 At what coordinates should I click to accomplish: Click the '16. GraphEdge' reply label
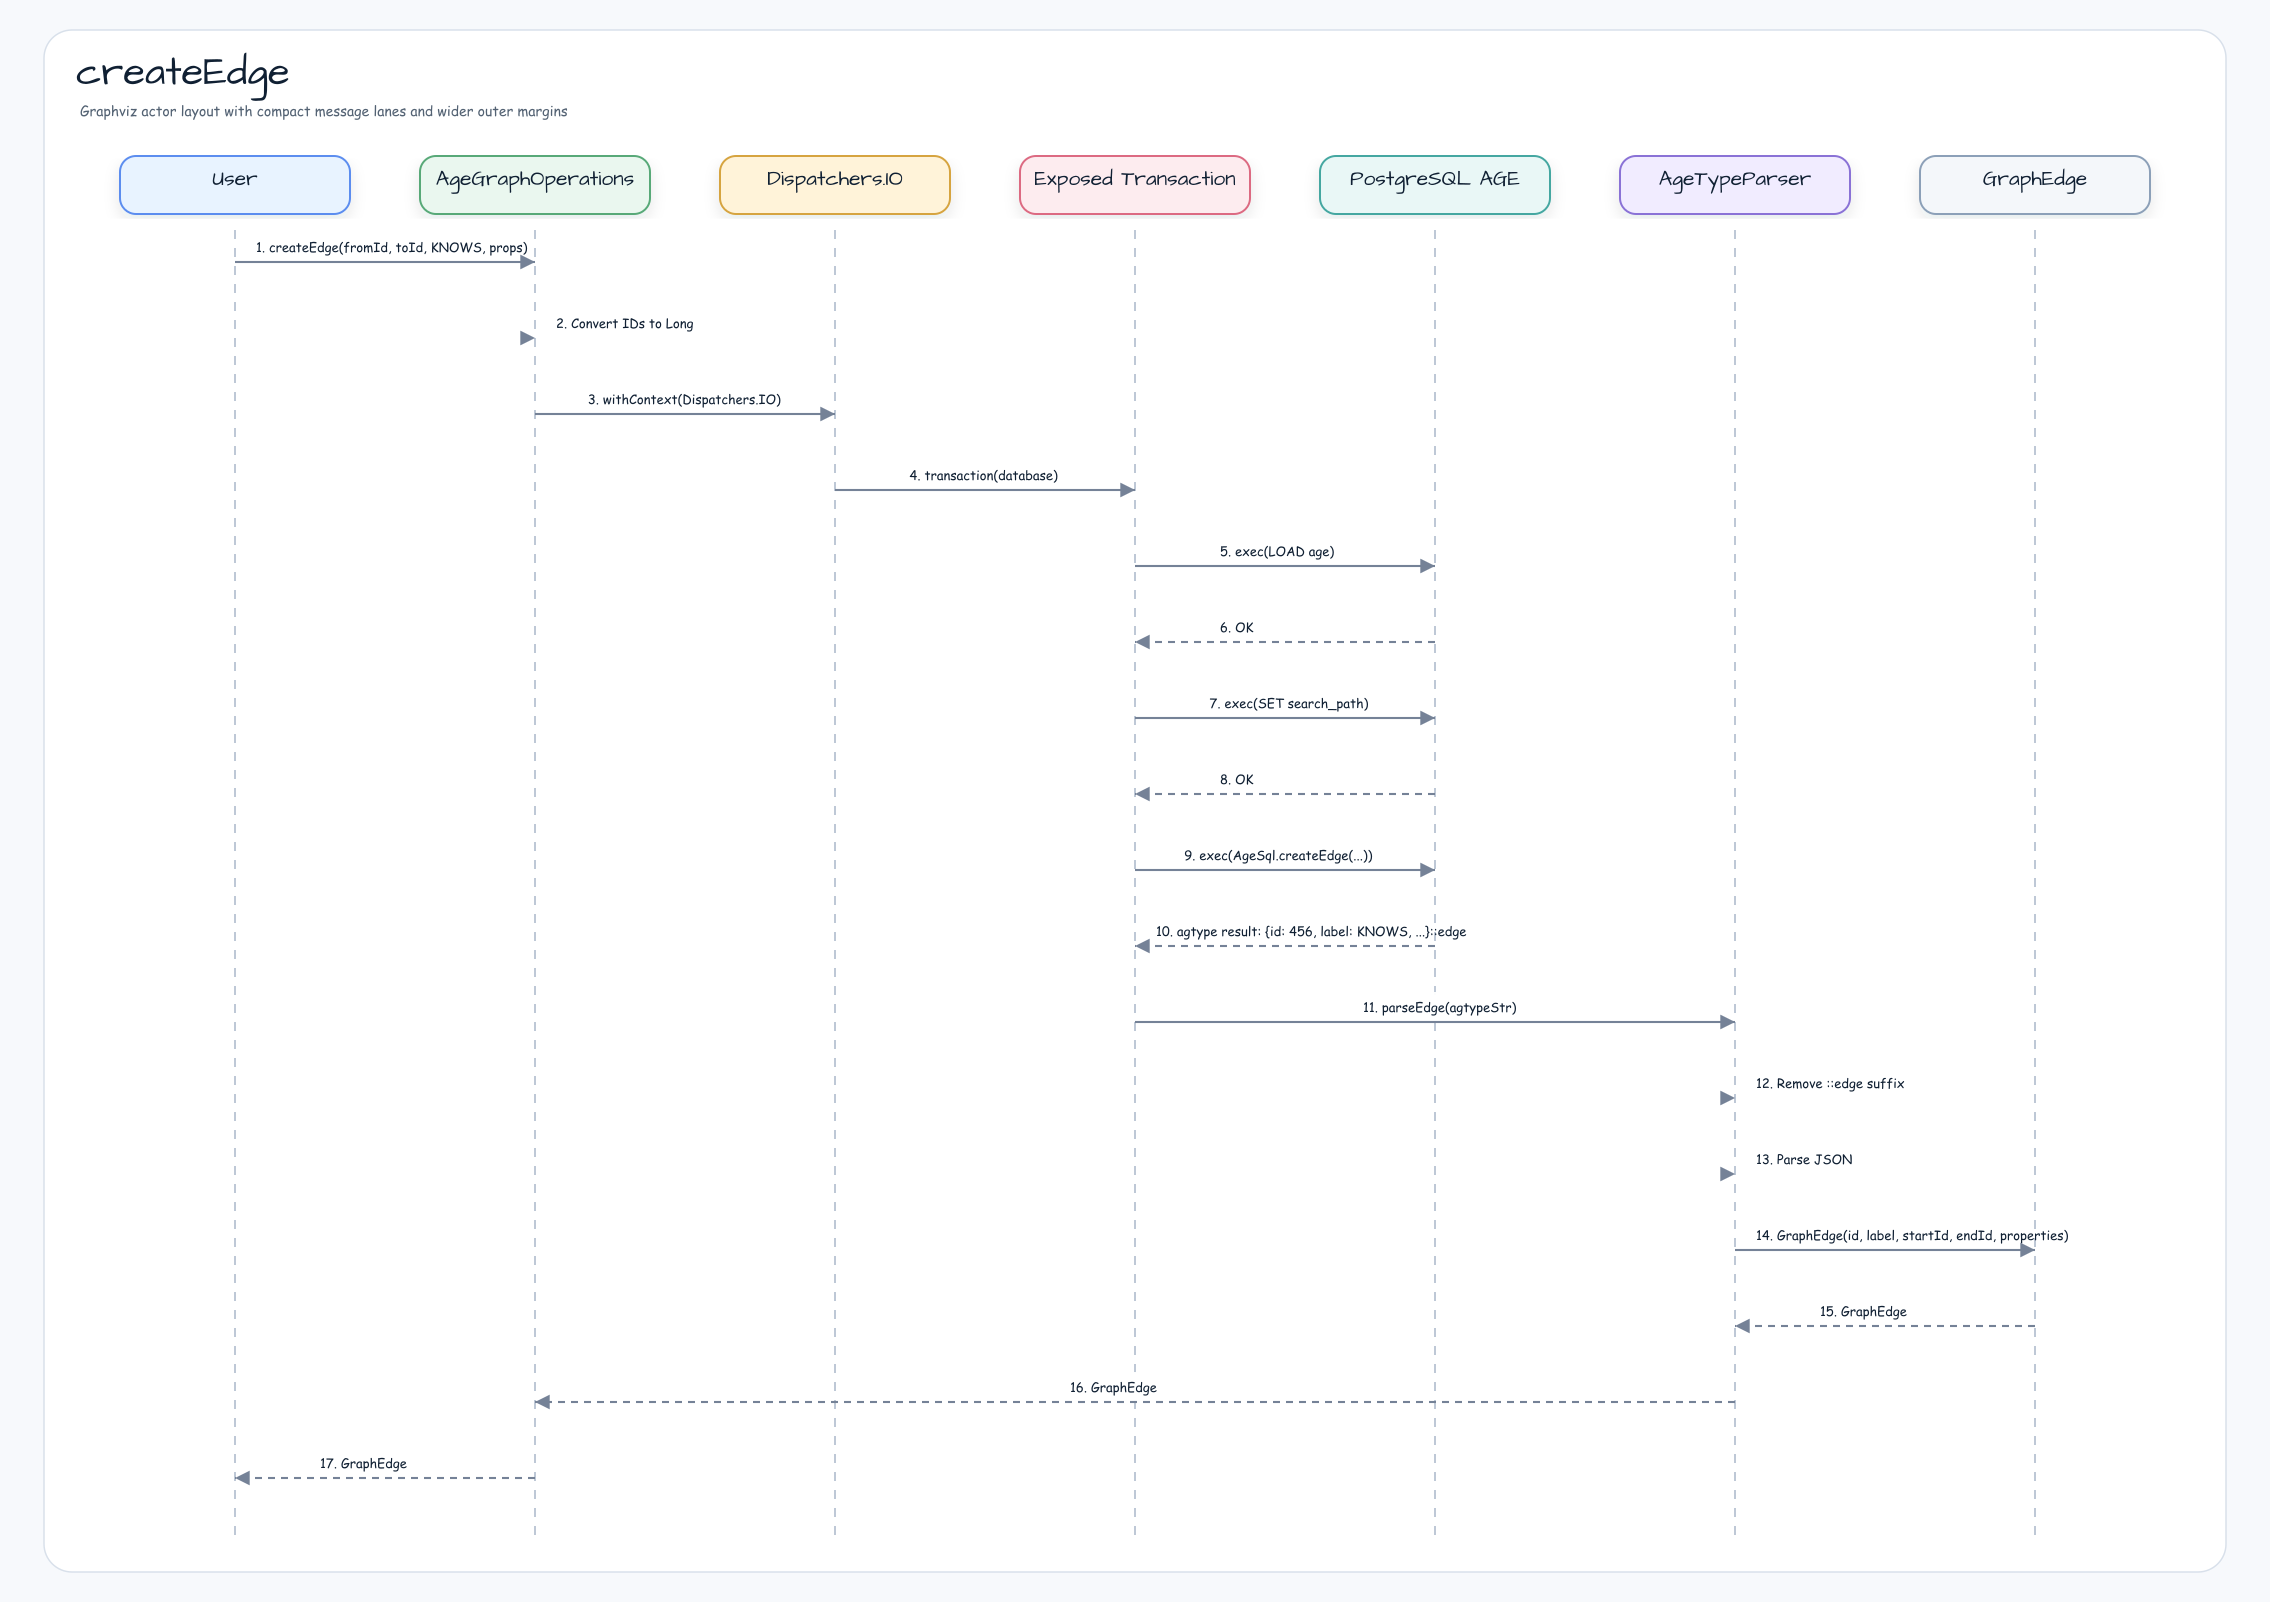(1112, 1388)
